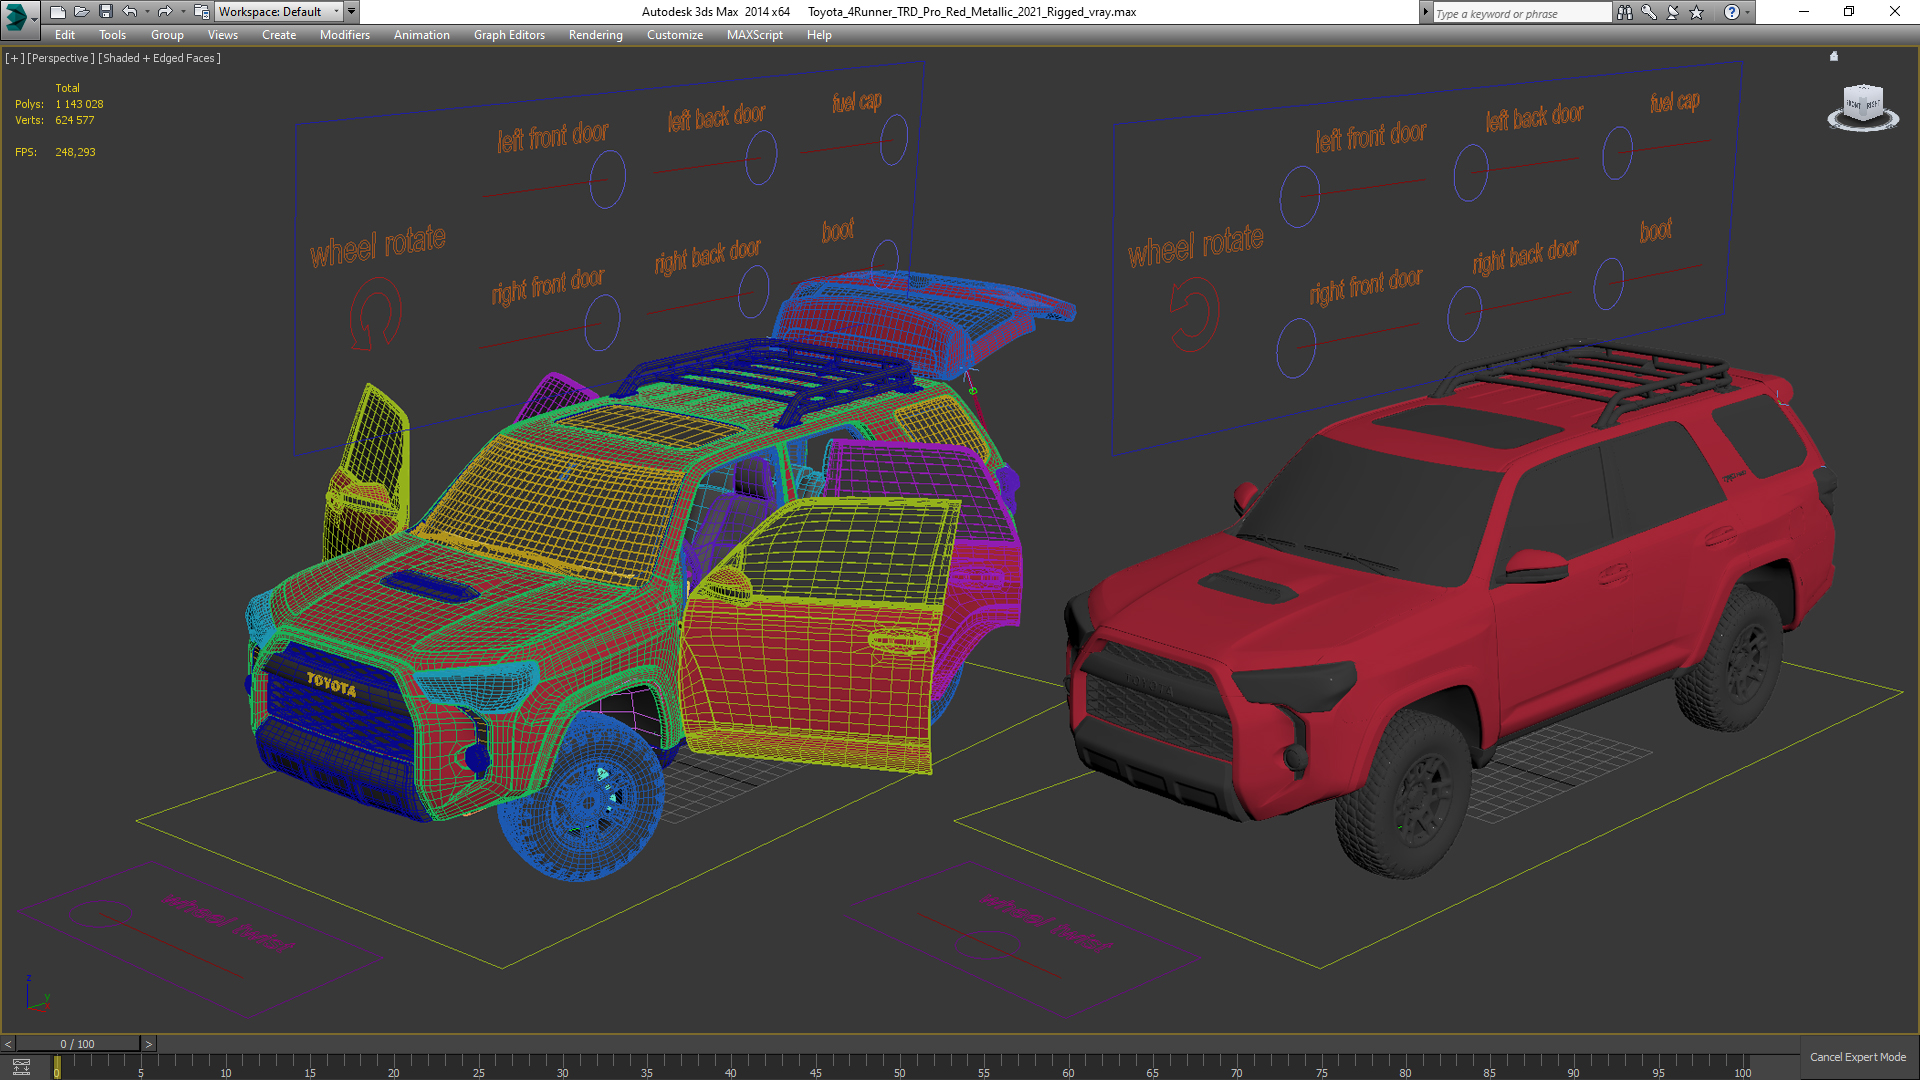Select the right wheel rotate circular arrow control

1194,315
